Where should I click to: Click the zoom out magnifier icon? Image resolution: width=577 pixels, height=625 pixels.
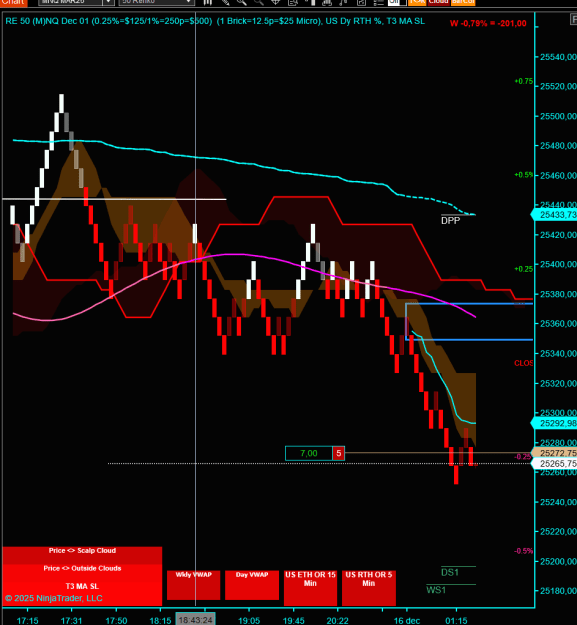click(259, 2)
